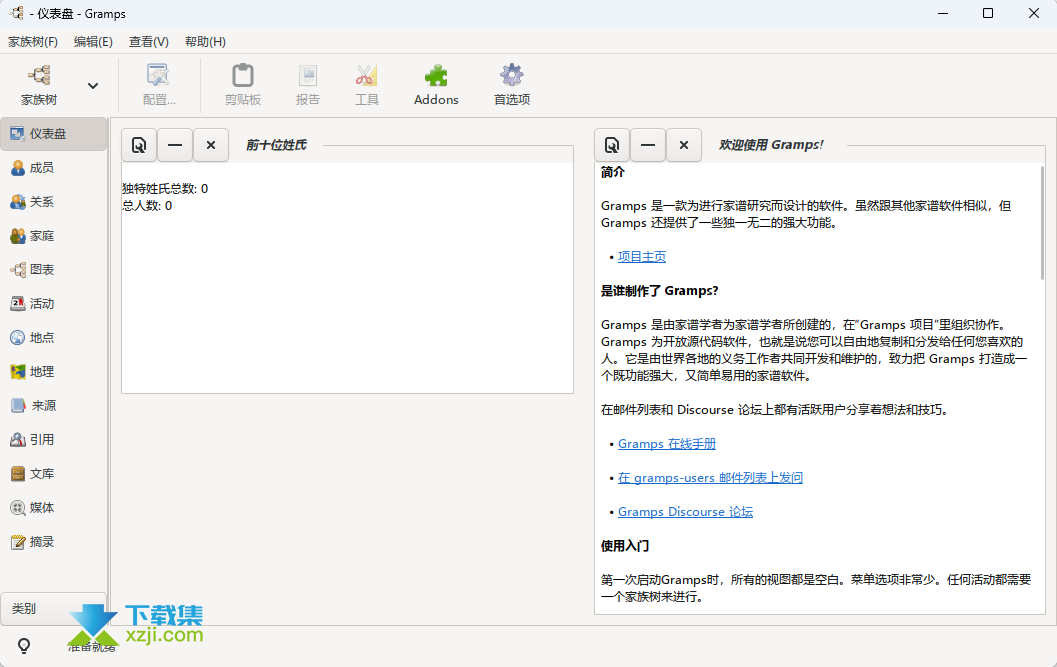
Task: Open the 文库 repositories view
Action: tap(53, 473)
